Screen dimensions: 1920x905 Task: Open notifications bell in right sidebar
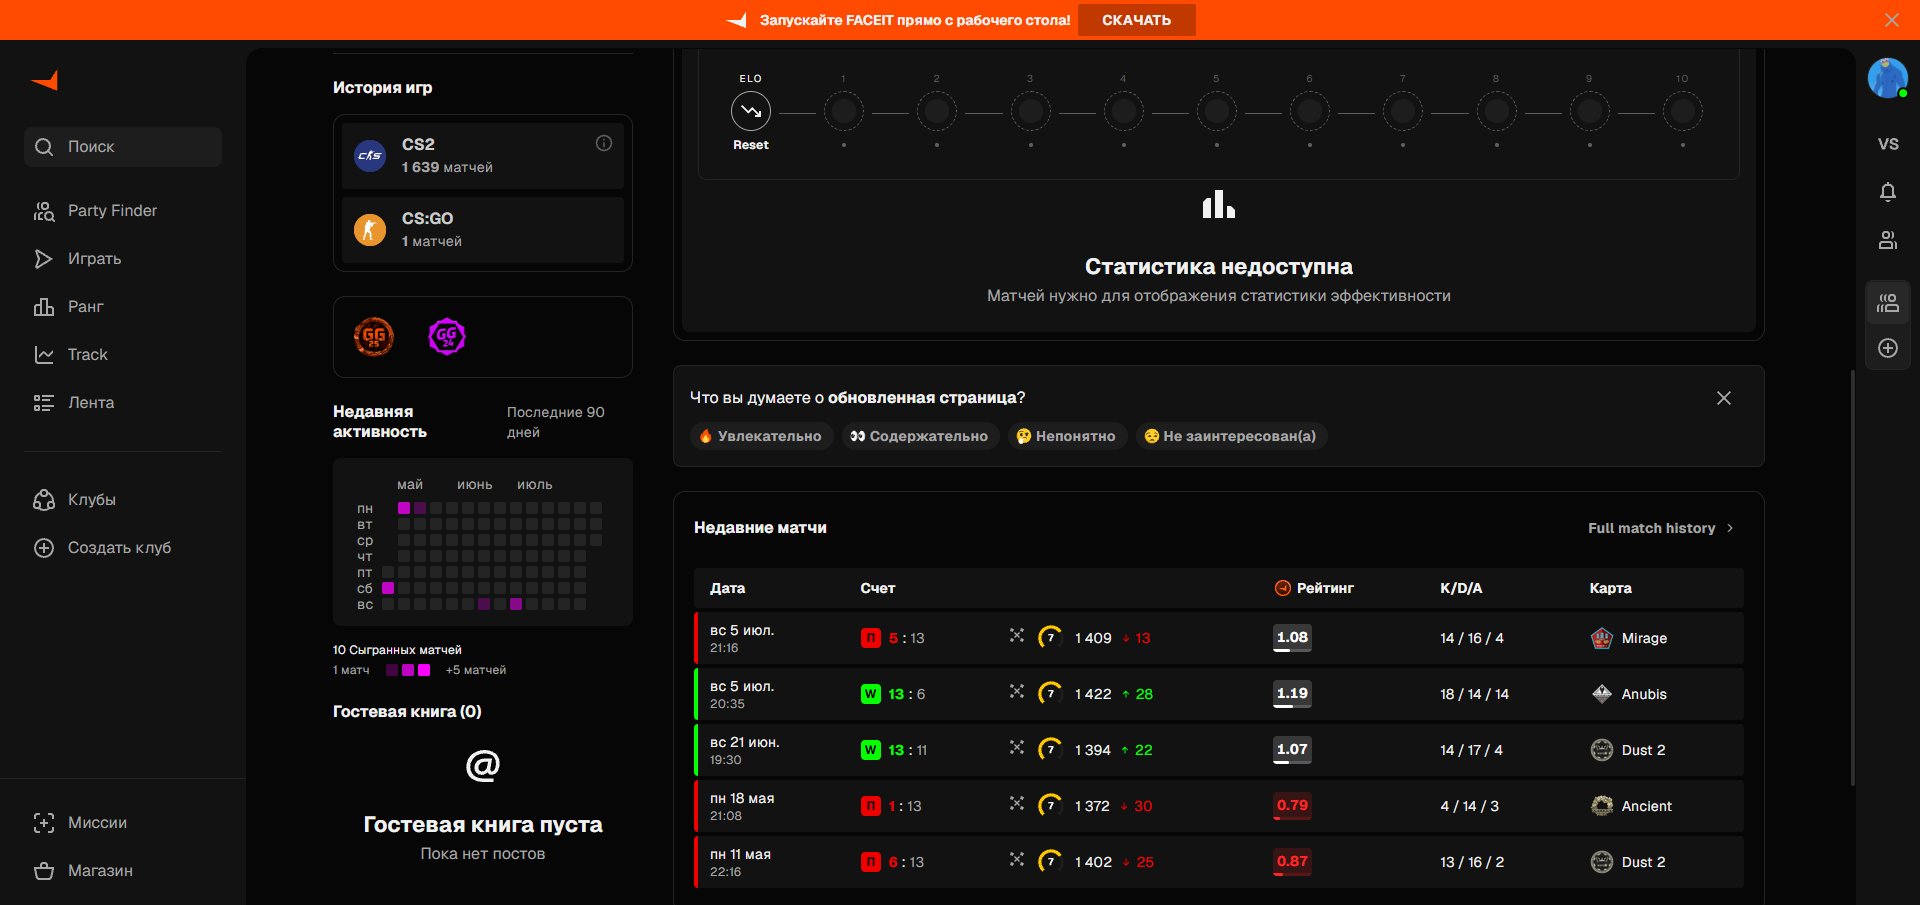pos(1888,192)
